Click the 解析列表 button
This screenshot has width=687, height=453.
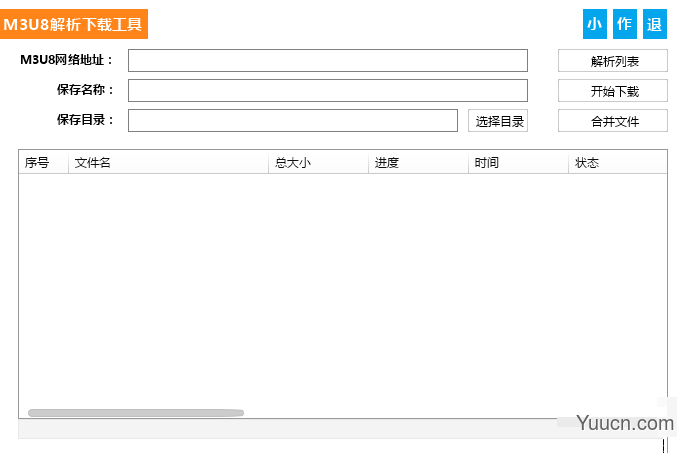(x=613, y=60)
